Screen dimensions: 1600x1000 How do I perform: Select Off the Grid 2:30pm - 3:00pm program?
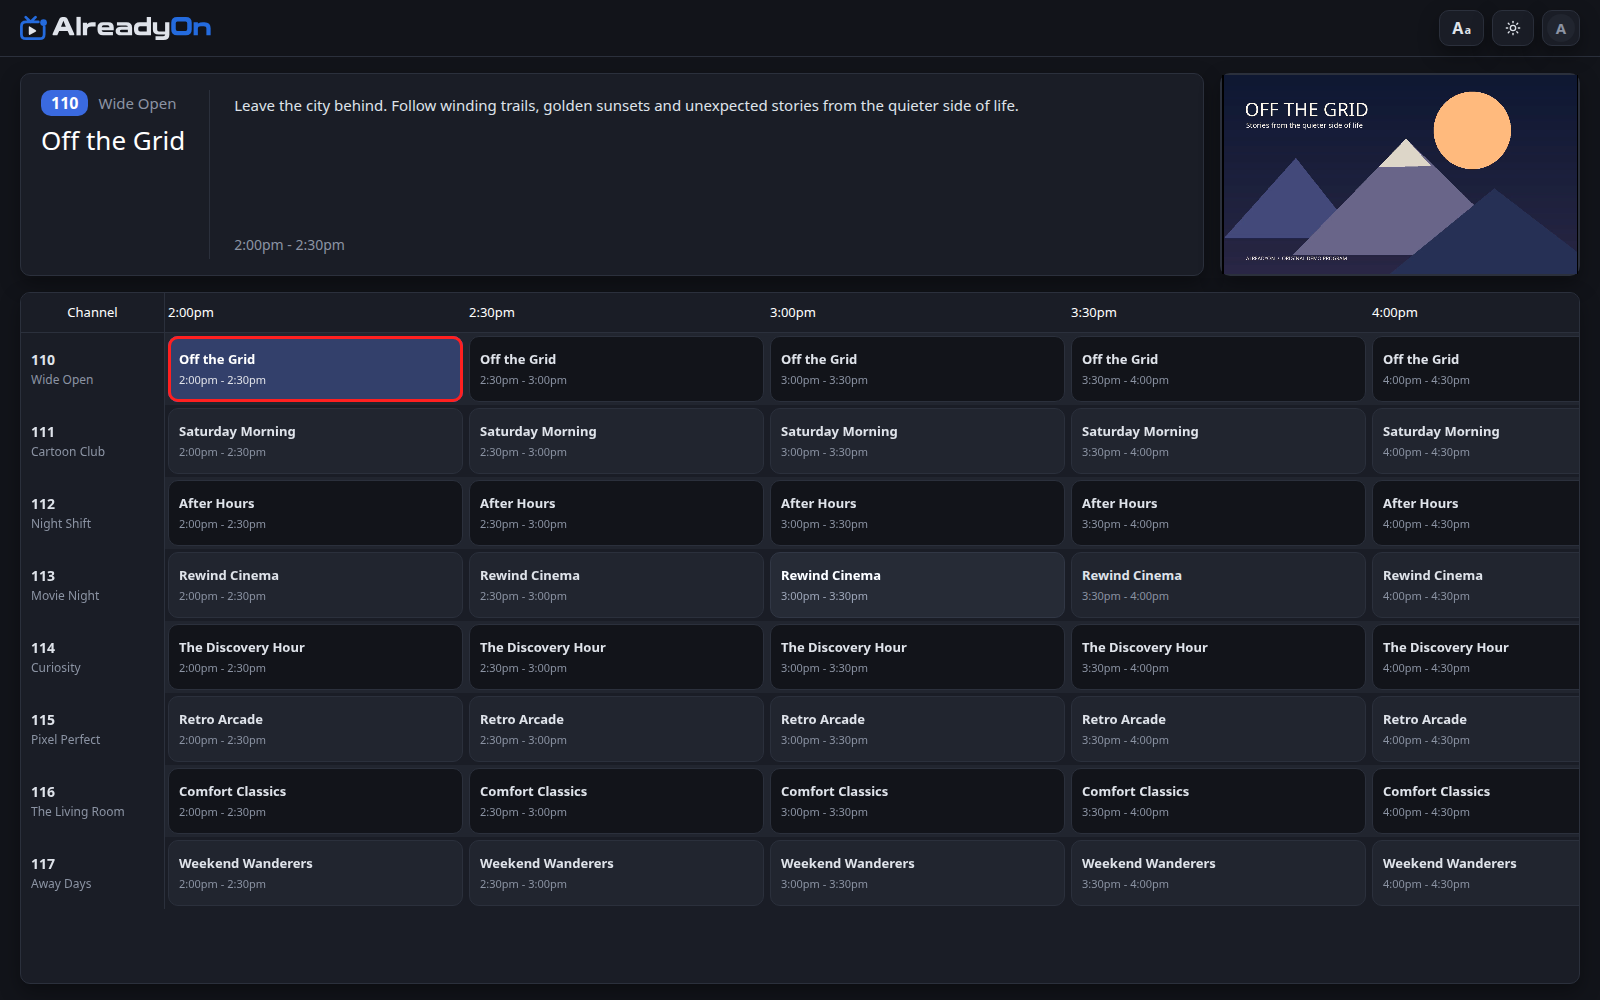pyautogui.click(x=616, y=369)
